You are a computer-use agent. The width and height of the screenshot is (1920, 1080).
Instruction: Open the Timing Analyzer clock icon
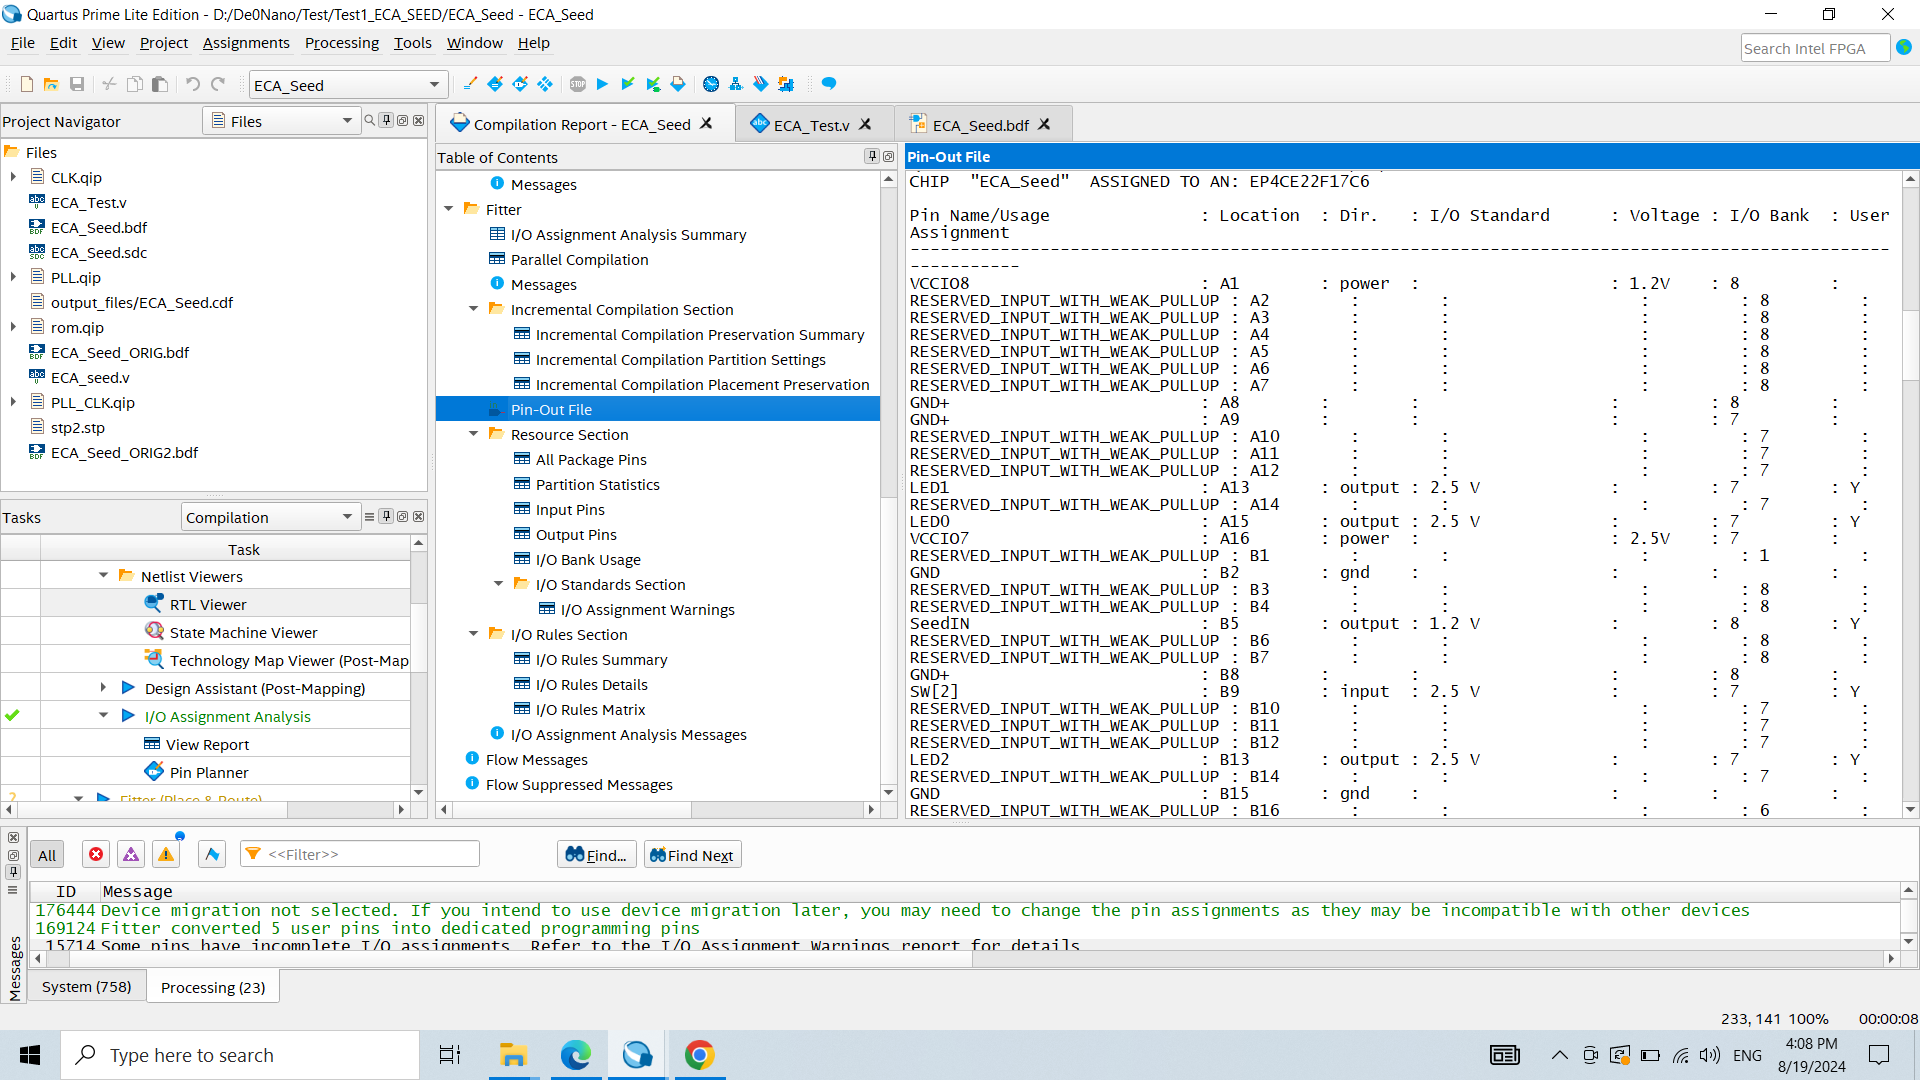pos(711,84)
